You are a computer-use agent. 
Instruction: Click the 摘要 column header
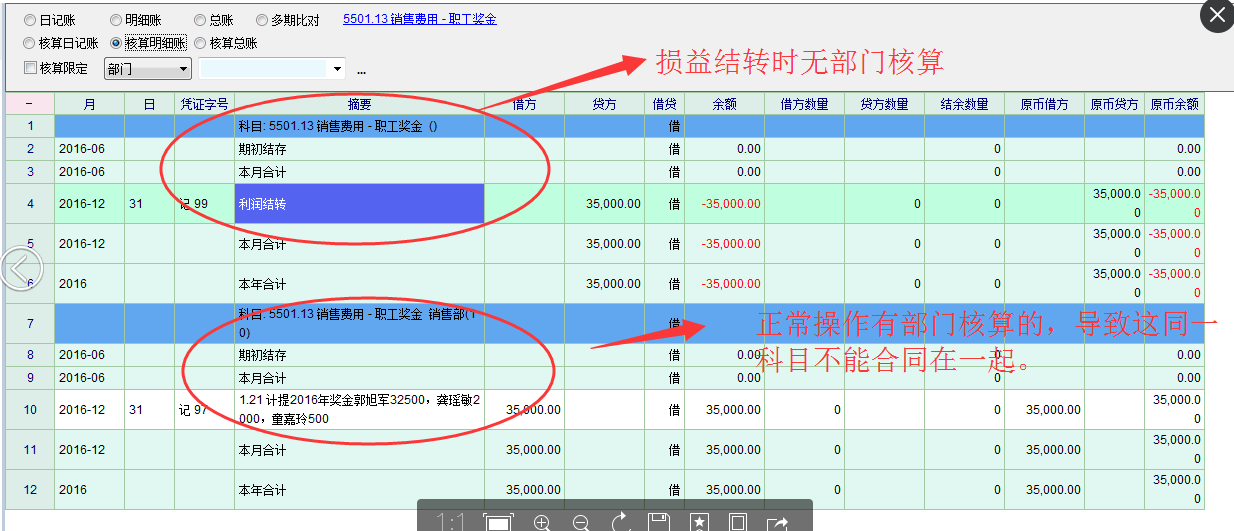[x=359, y=104]
